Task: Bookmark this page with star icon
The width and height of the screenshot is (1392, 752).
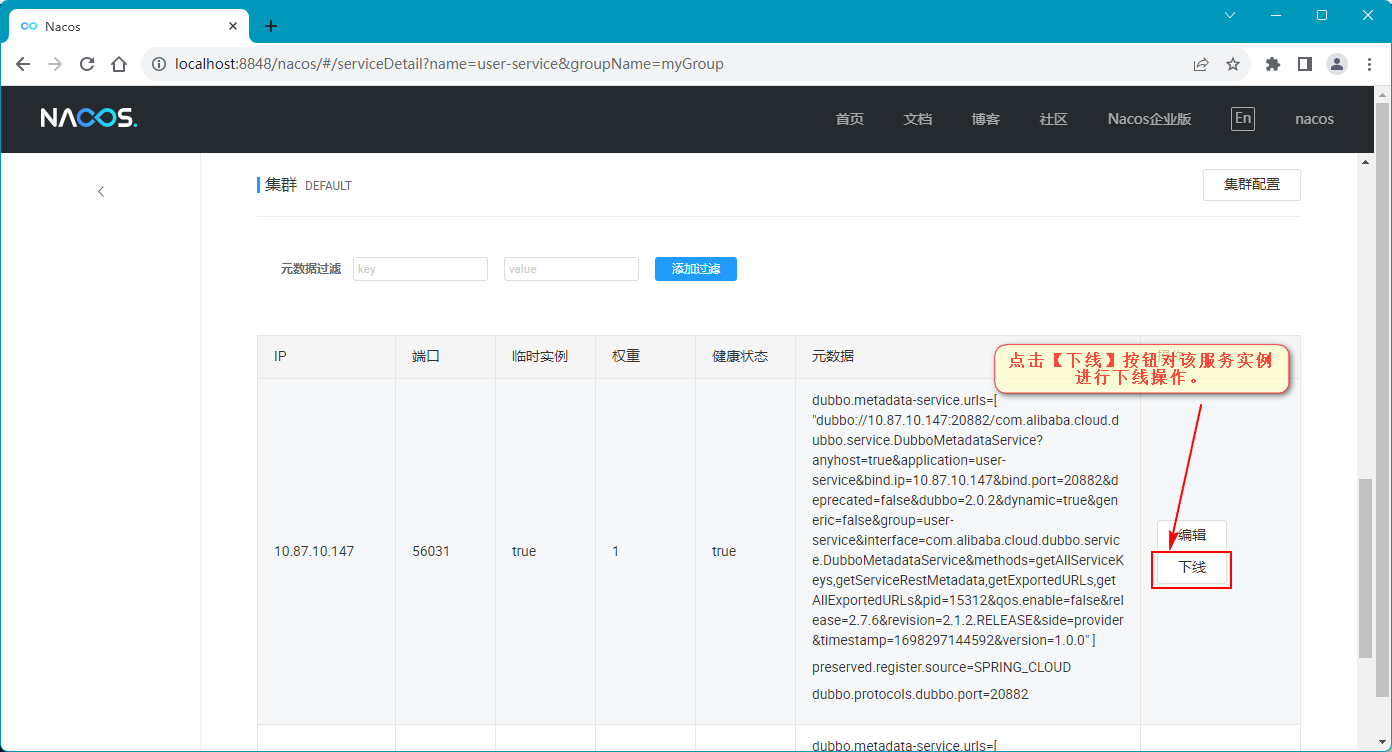Action: click(x=1233, y=64)
